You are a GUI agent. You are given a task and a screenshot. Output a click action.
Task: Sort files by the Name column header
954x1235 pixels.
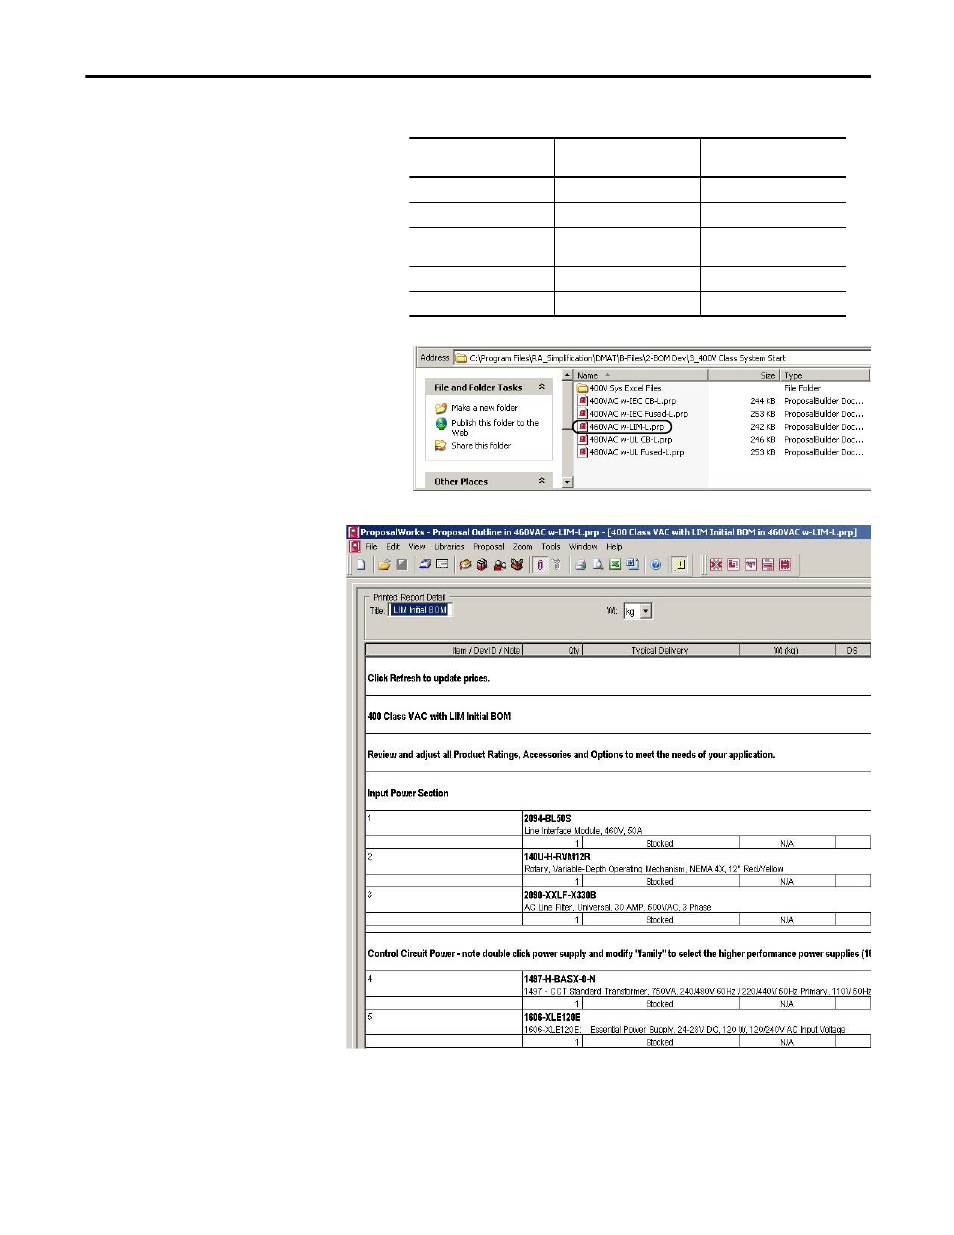[x=640, y=376]
